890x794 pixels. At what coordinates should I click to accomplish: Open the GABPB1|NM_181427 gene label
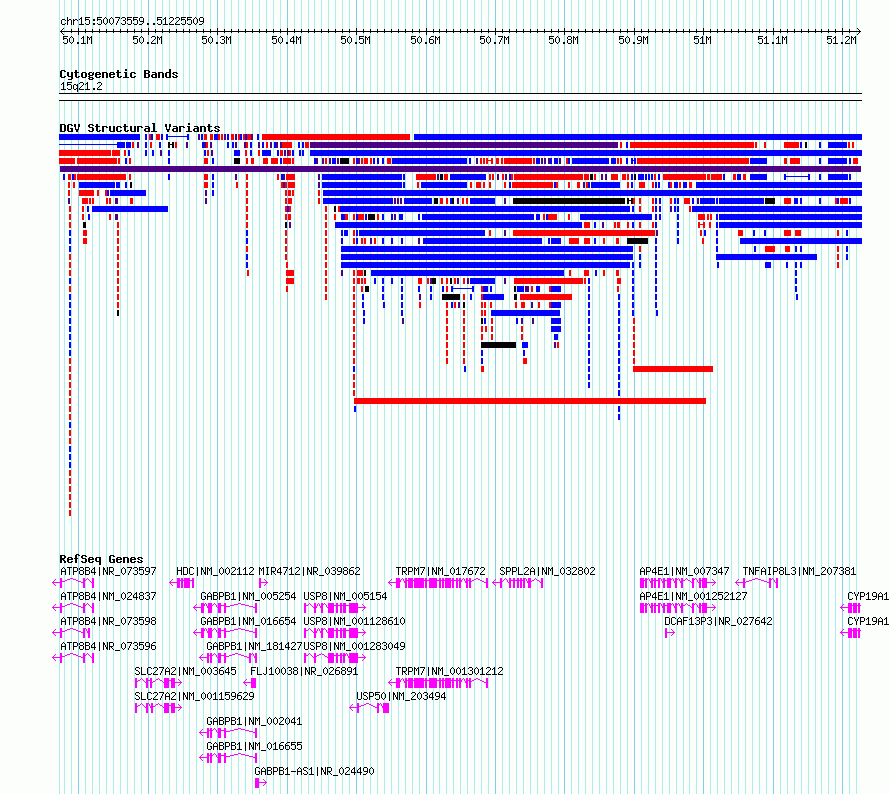coord(254,646)
